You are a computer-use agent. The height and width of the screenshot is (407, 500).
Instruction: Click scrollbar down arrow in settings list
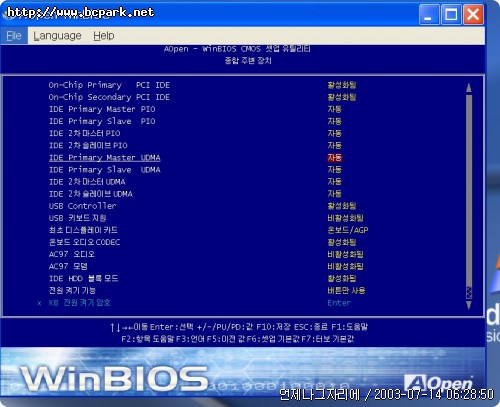(x=469, y=305)
